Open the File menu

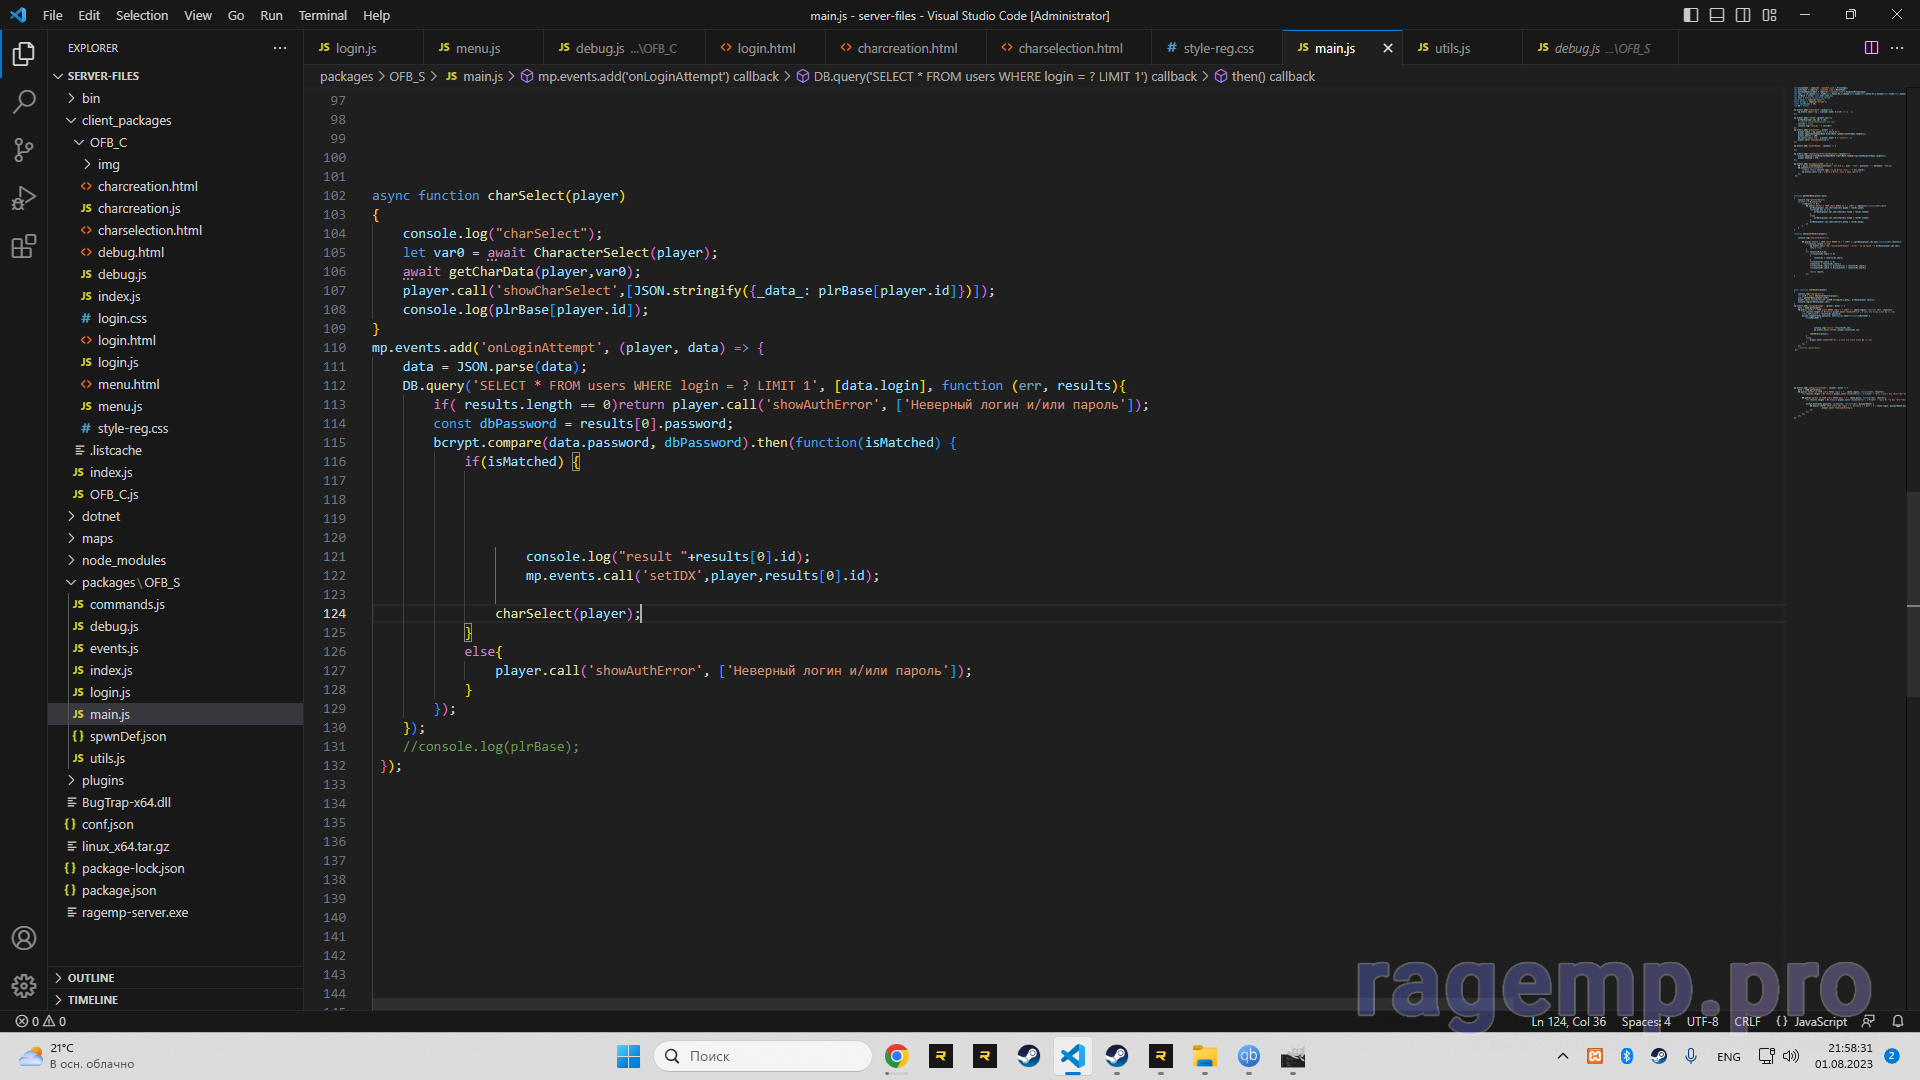53,15
